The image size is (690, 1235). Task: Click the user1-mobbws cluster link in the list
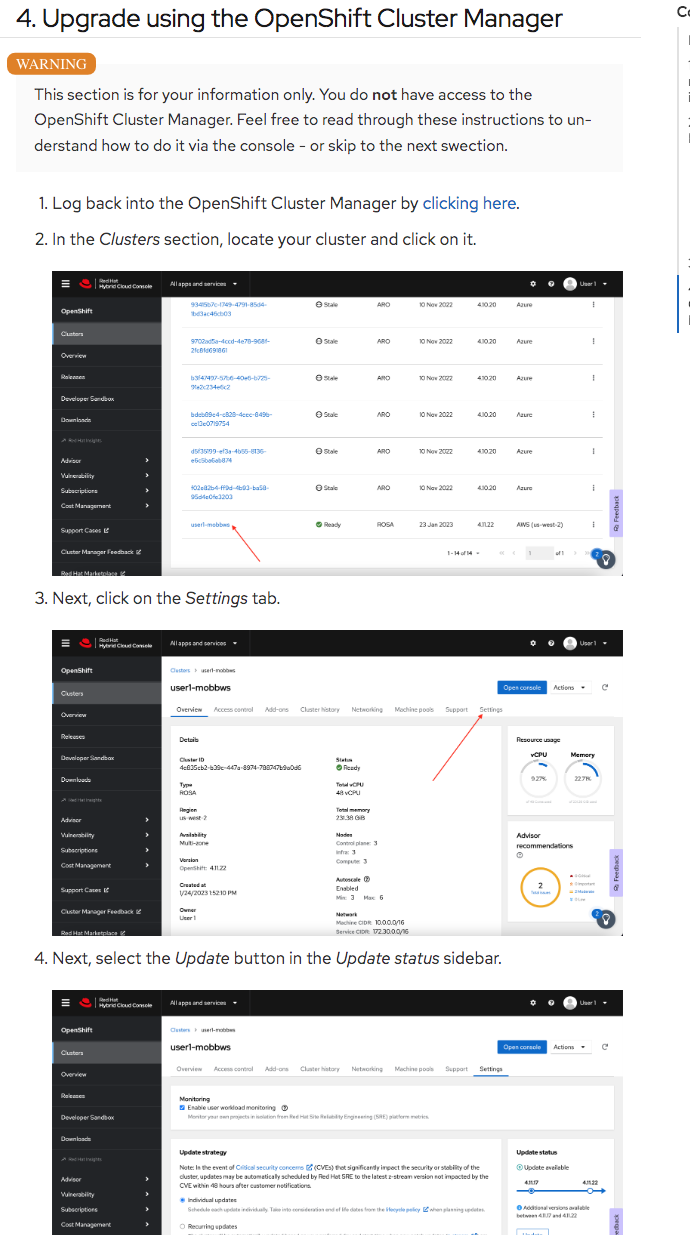point(210,524)
